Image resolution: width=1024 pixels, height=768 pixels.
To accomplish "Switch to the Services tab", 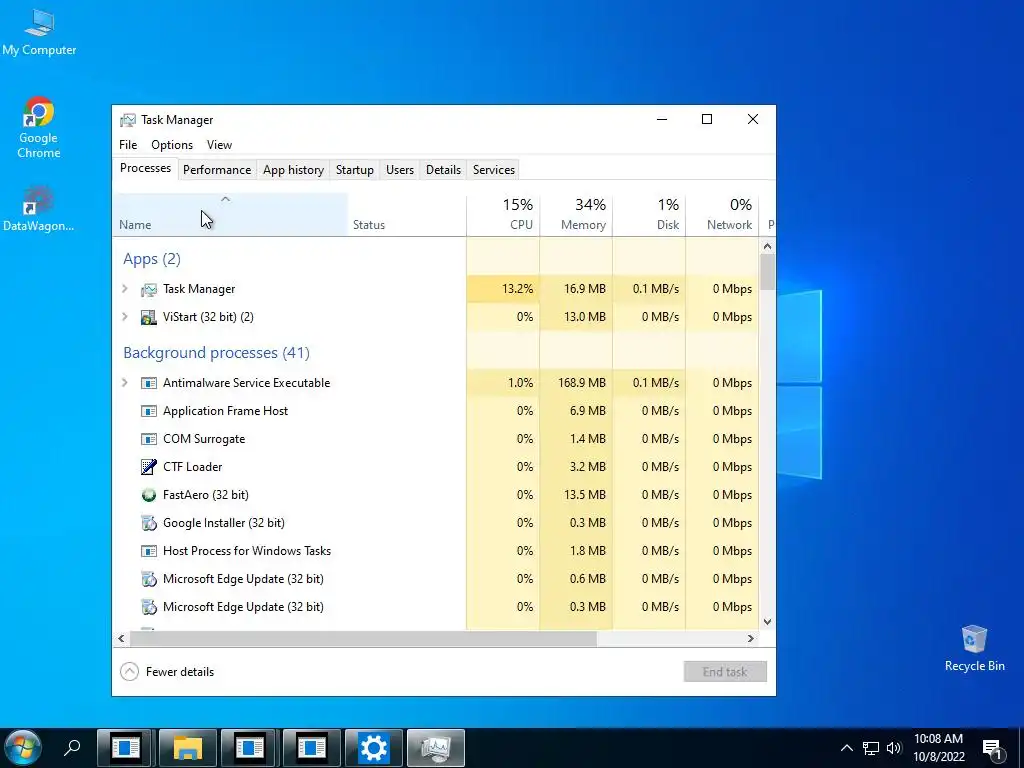I will point(494,170).
